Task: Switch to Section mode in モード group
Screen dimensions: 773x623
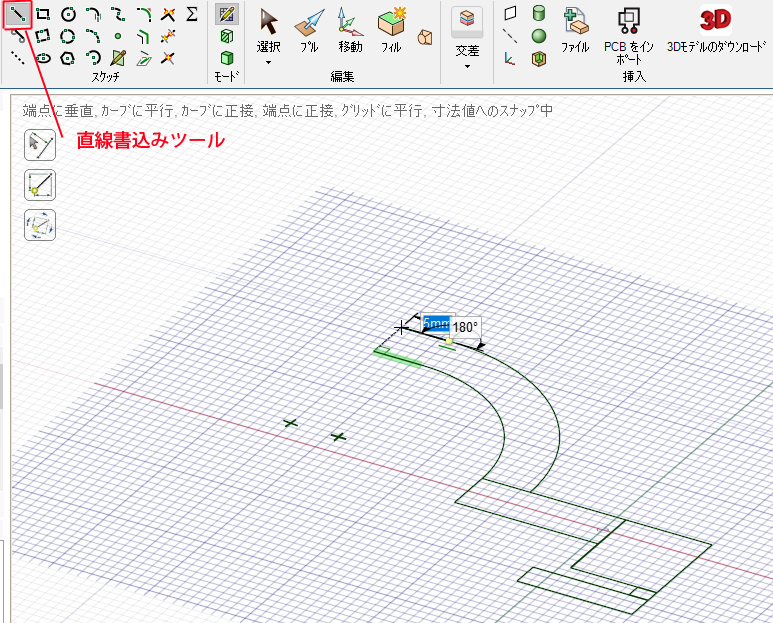Action: (227, 36)
